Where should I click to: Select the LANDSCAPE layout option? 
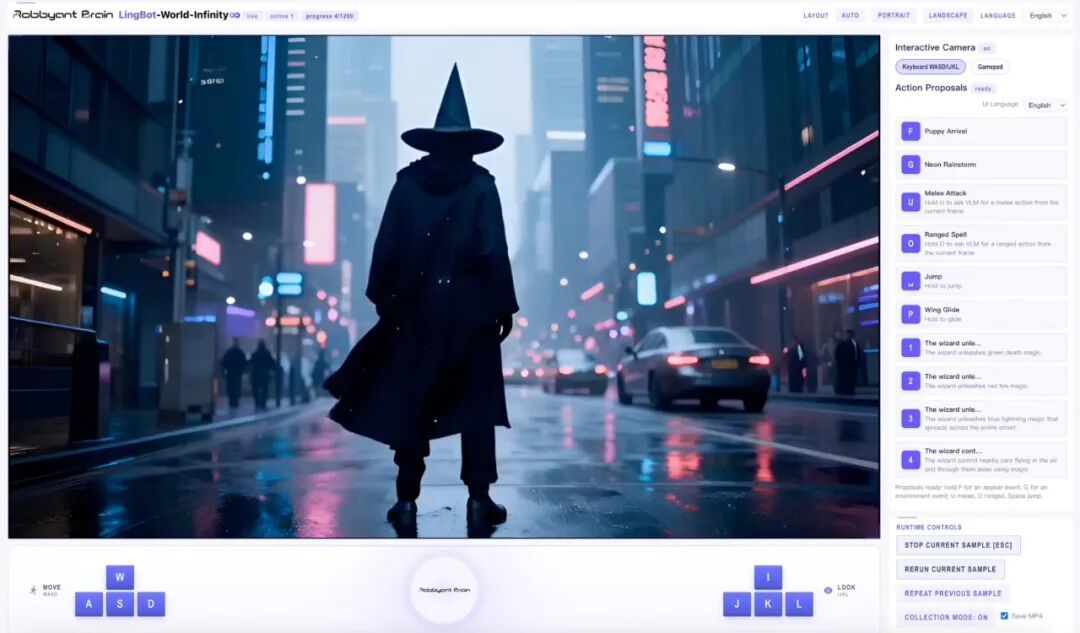point(948,15)
